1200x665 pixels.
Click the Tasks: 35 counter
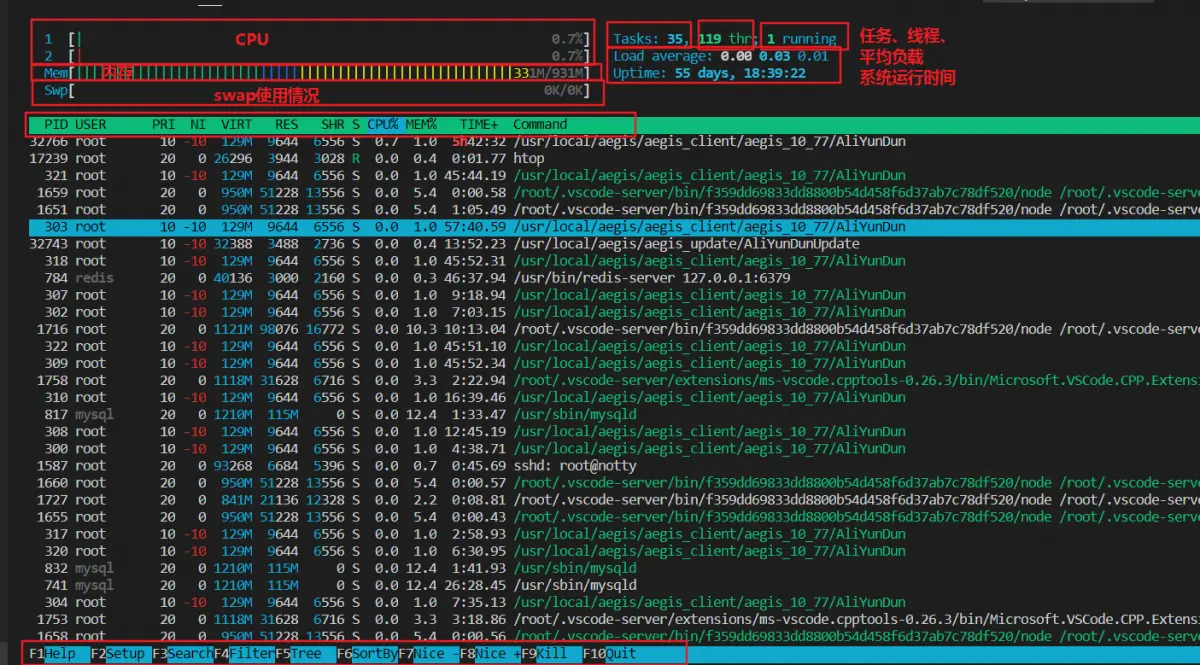tap(651, 39)
